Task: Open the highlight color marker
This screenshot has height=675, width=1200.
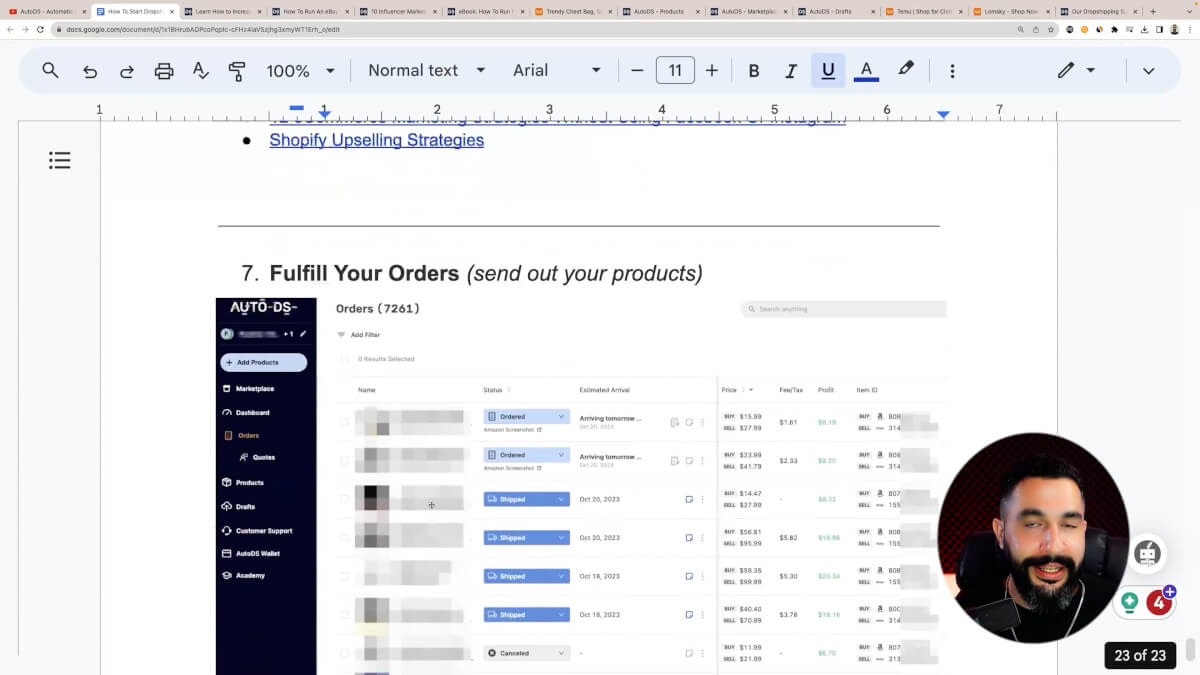Action: click(x=906, y=70)
